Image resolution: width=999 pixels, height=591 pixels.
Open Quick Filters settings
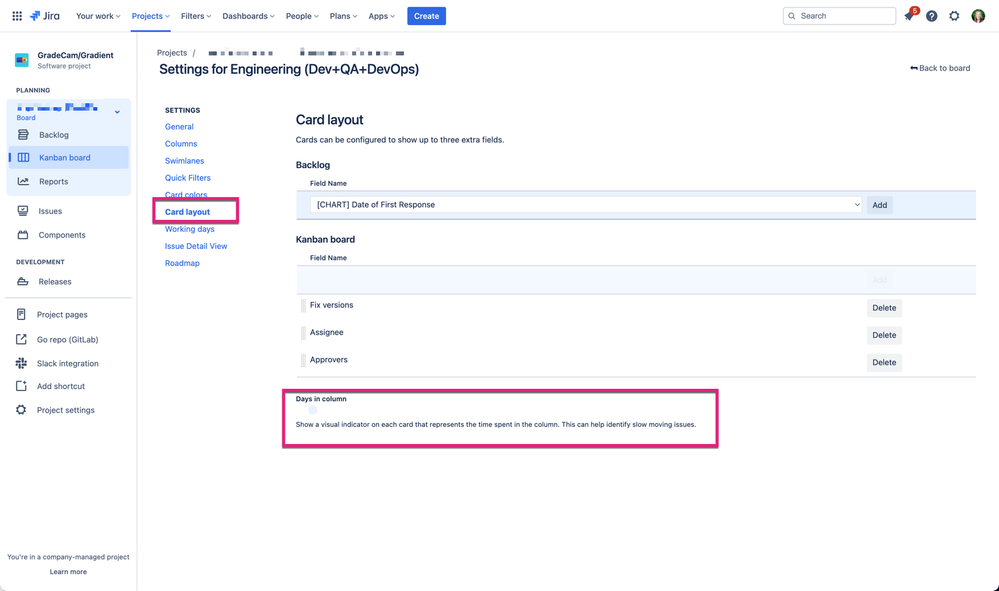click(187, 178)
